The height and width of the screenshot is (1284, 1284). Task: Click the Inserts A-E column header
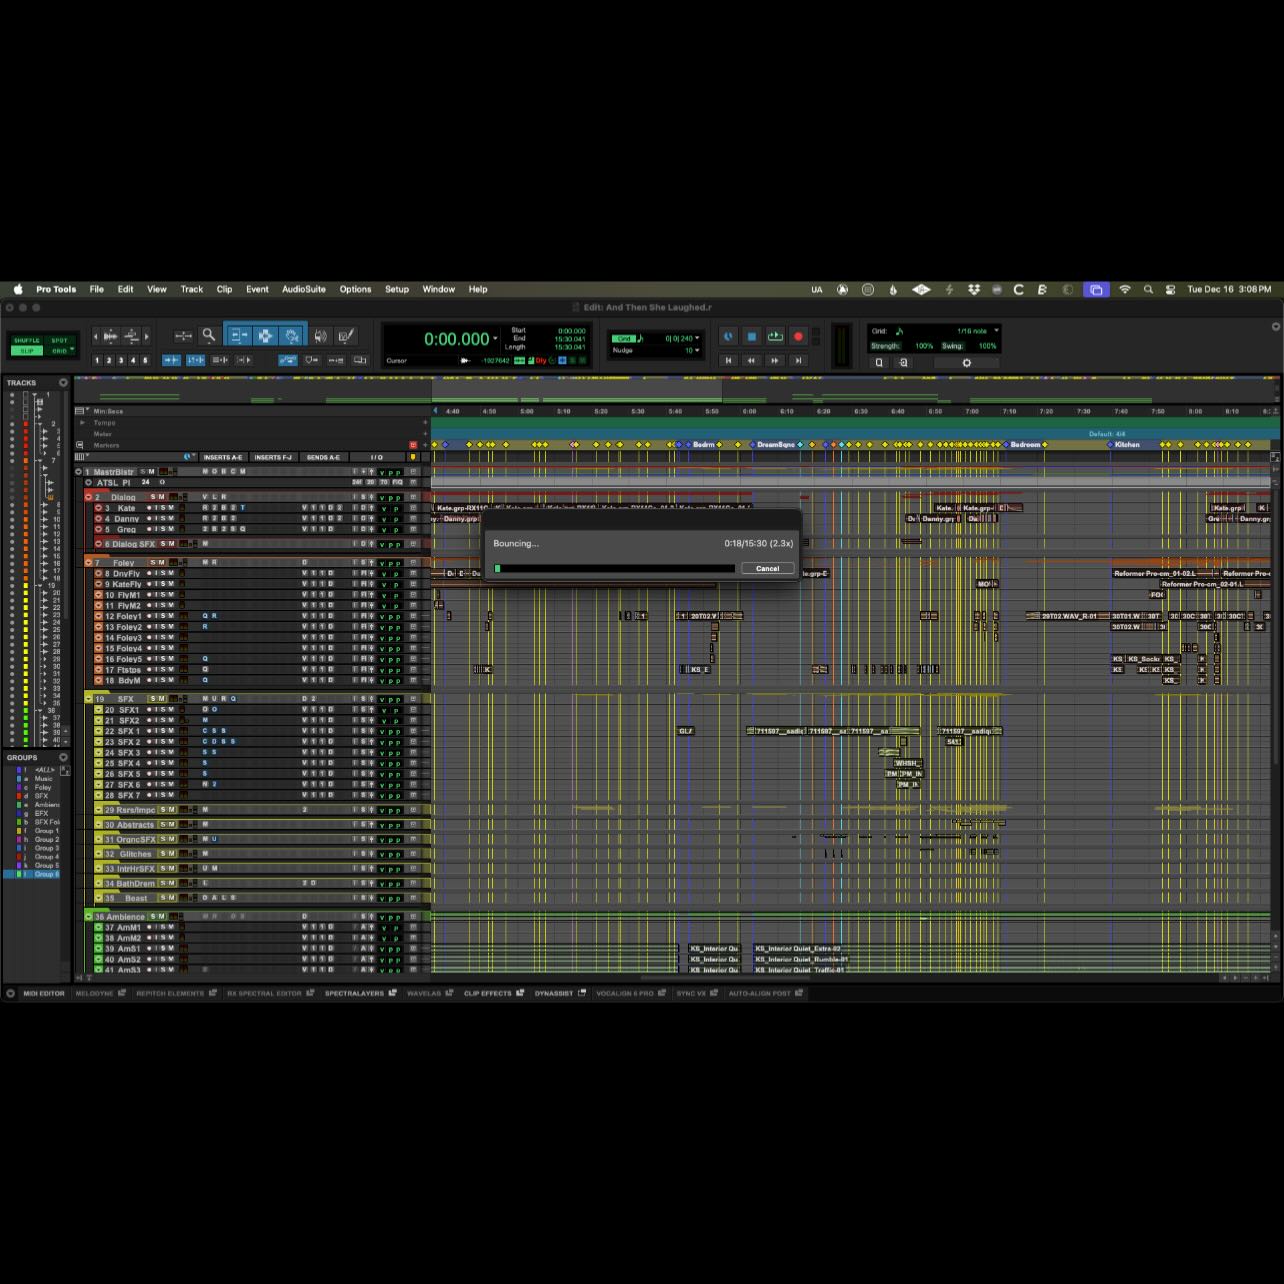point(224,457)
